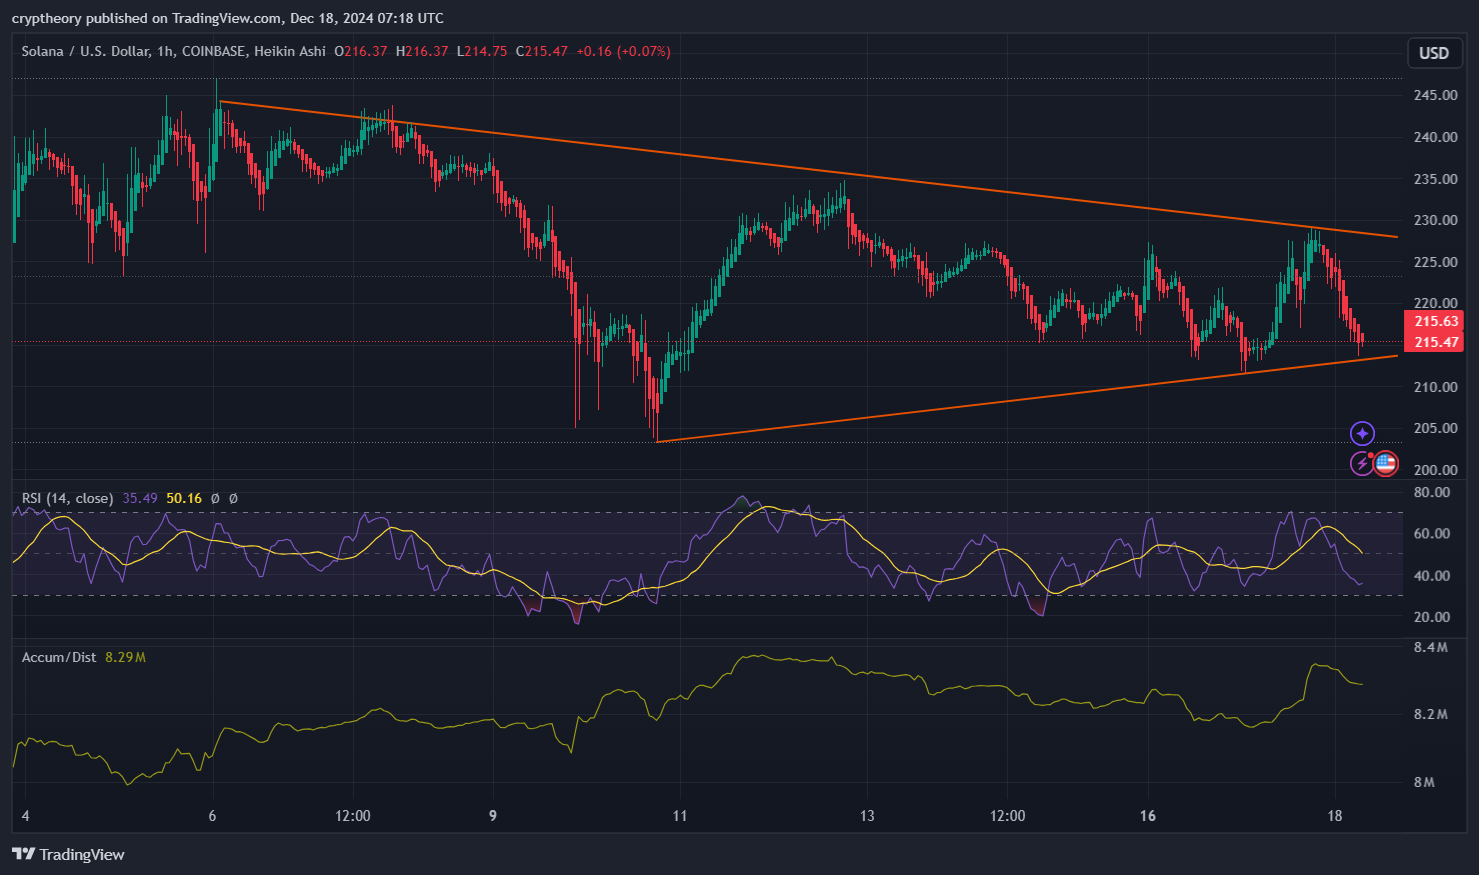Click the RSI (14, close) indicator label
1479x875 pixels.
point(67,498)
